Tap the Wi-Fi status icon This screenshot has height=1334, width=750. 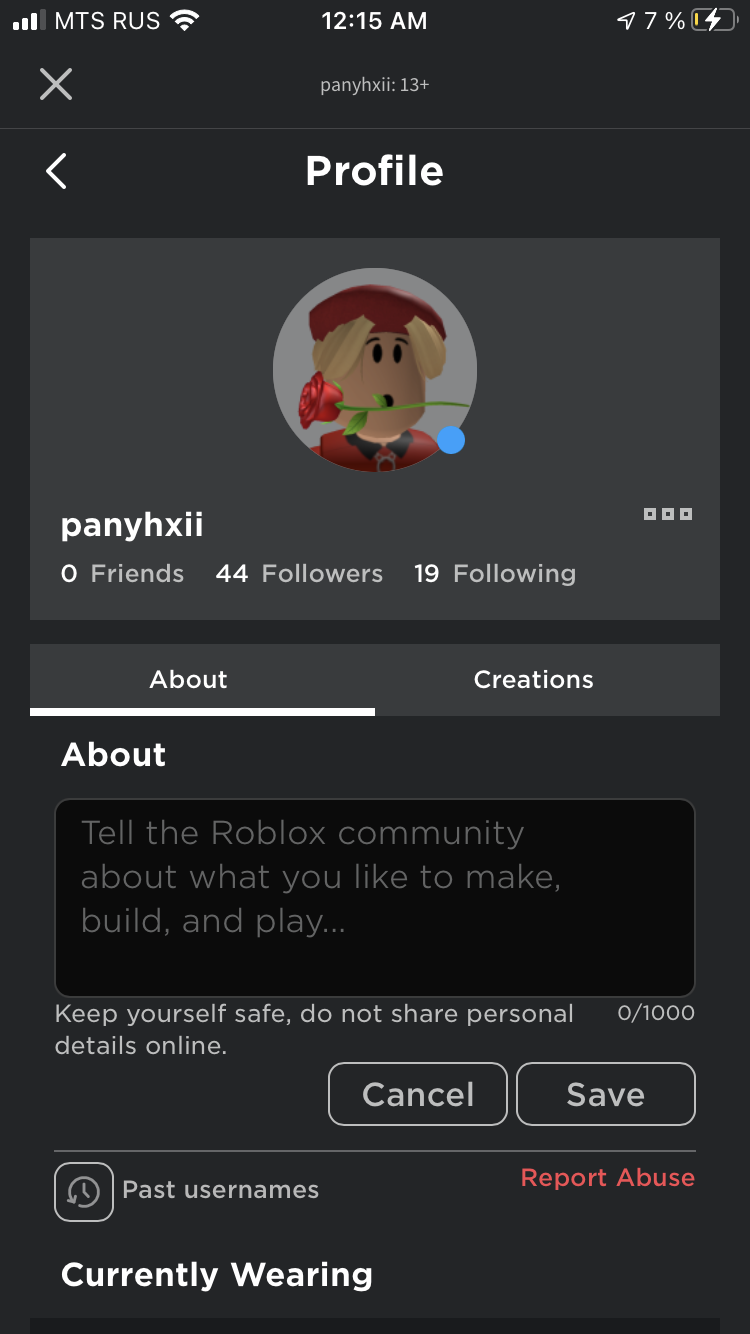pyautogui.click(x=185, y=21)
